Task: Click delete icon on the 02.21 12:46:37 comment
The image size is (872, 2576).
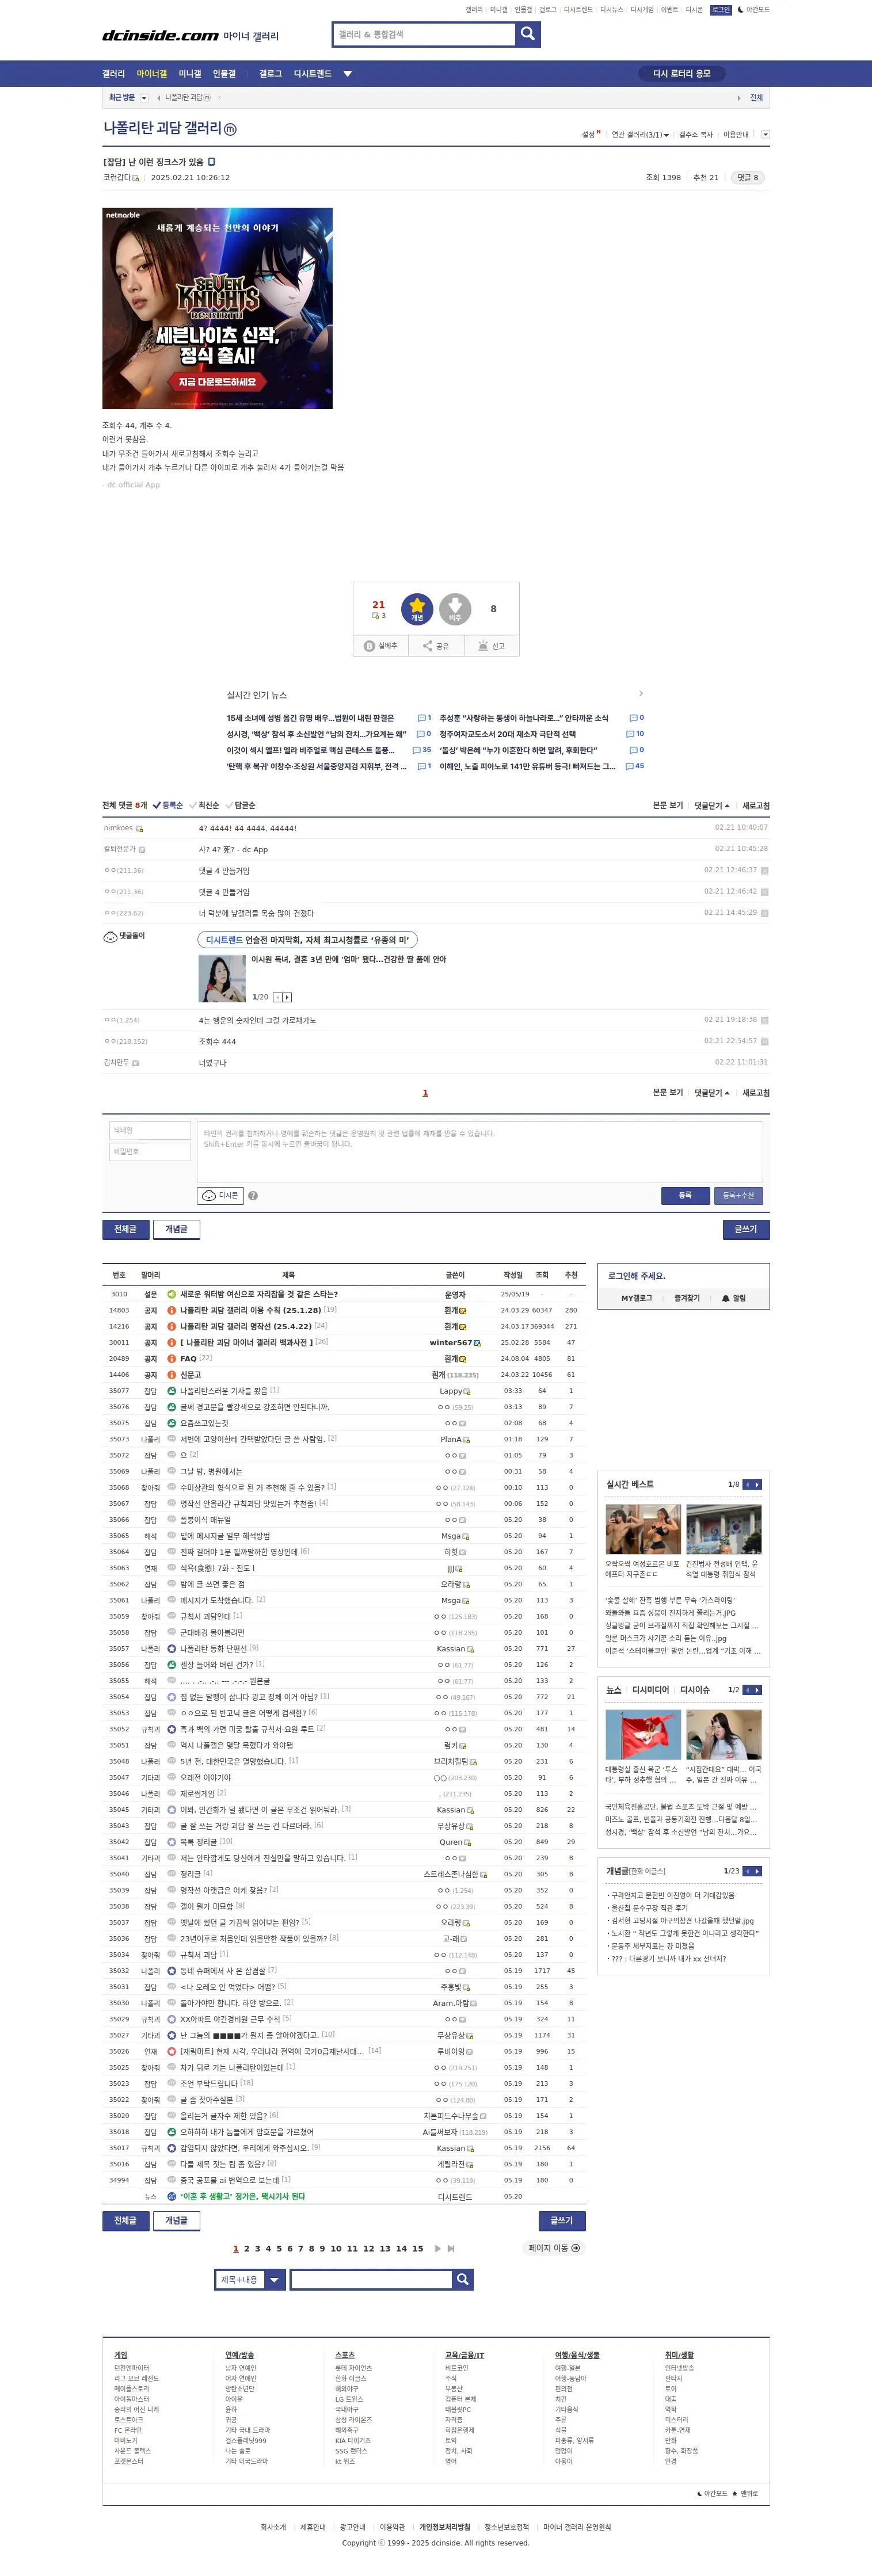Action: [x=764, y=871]
